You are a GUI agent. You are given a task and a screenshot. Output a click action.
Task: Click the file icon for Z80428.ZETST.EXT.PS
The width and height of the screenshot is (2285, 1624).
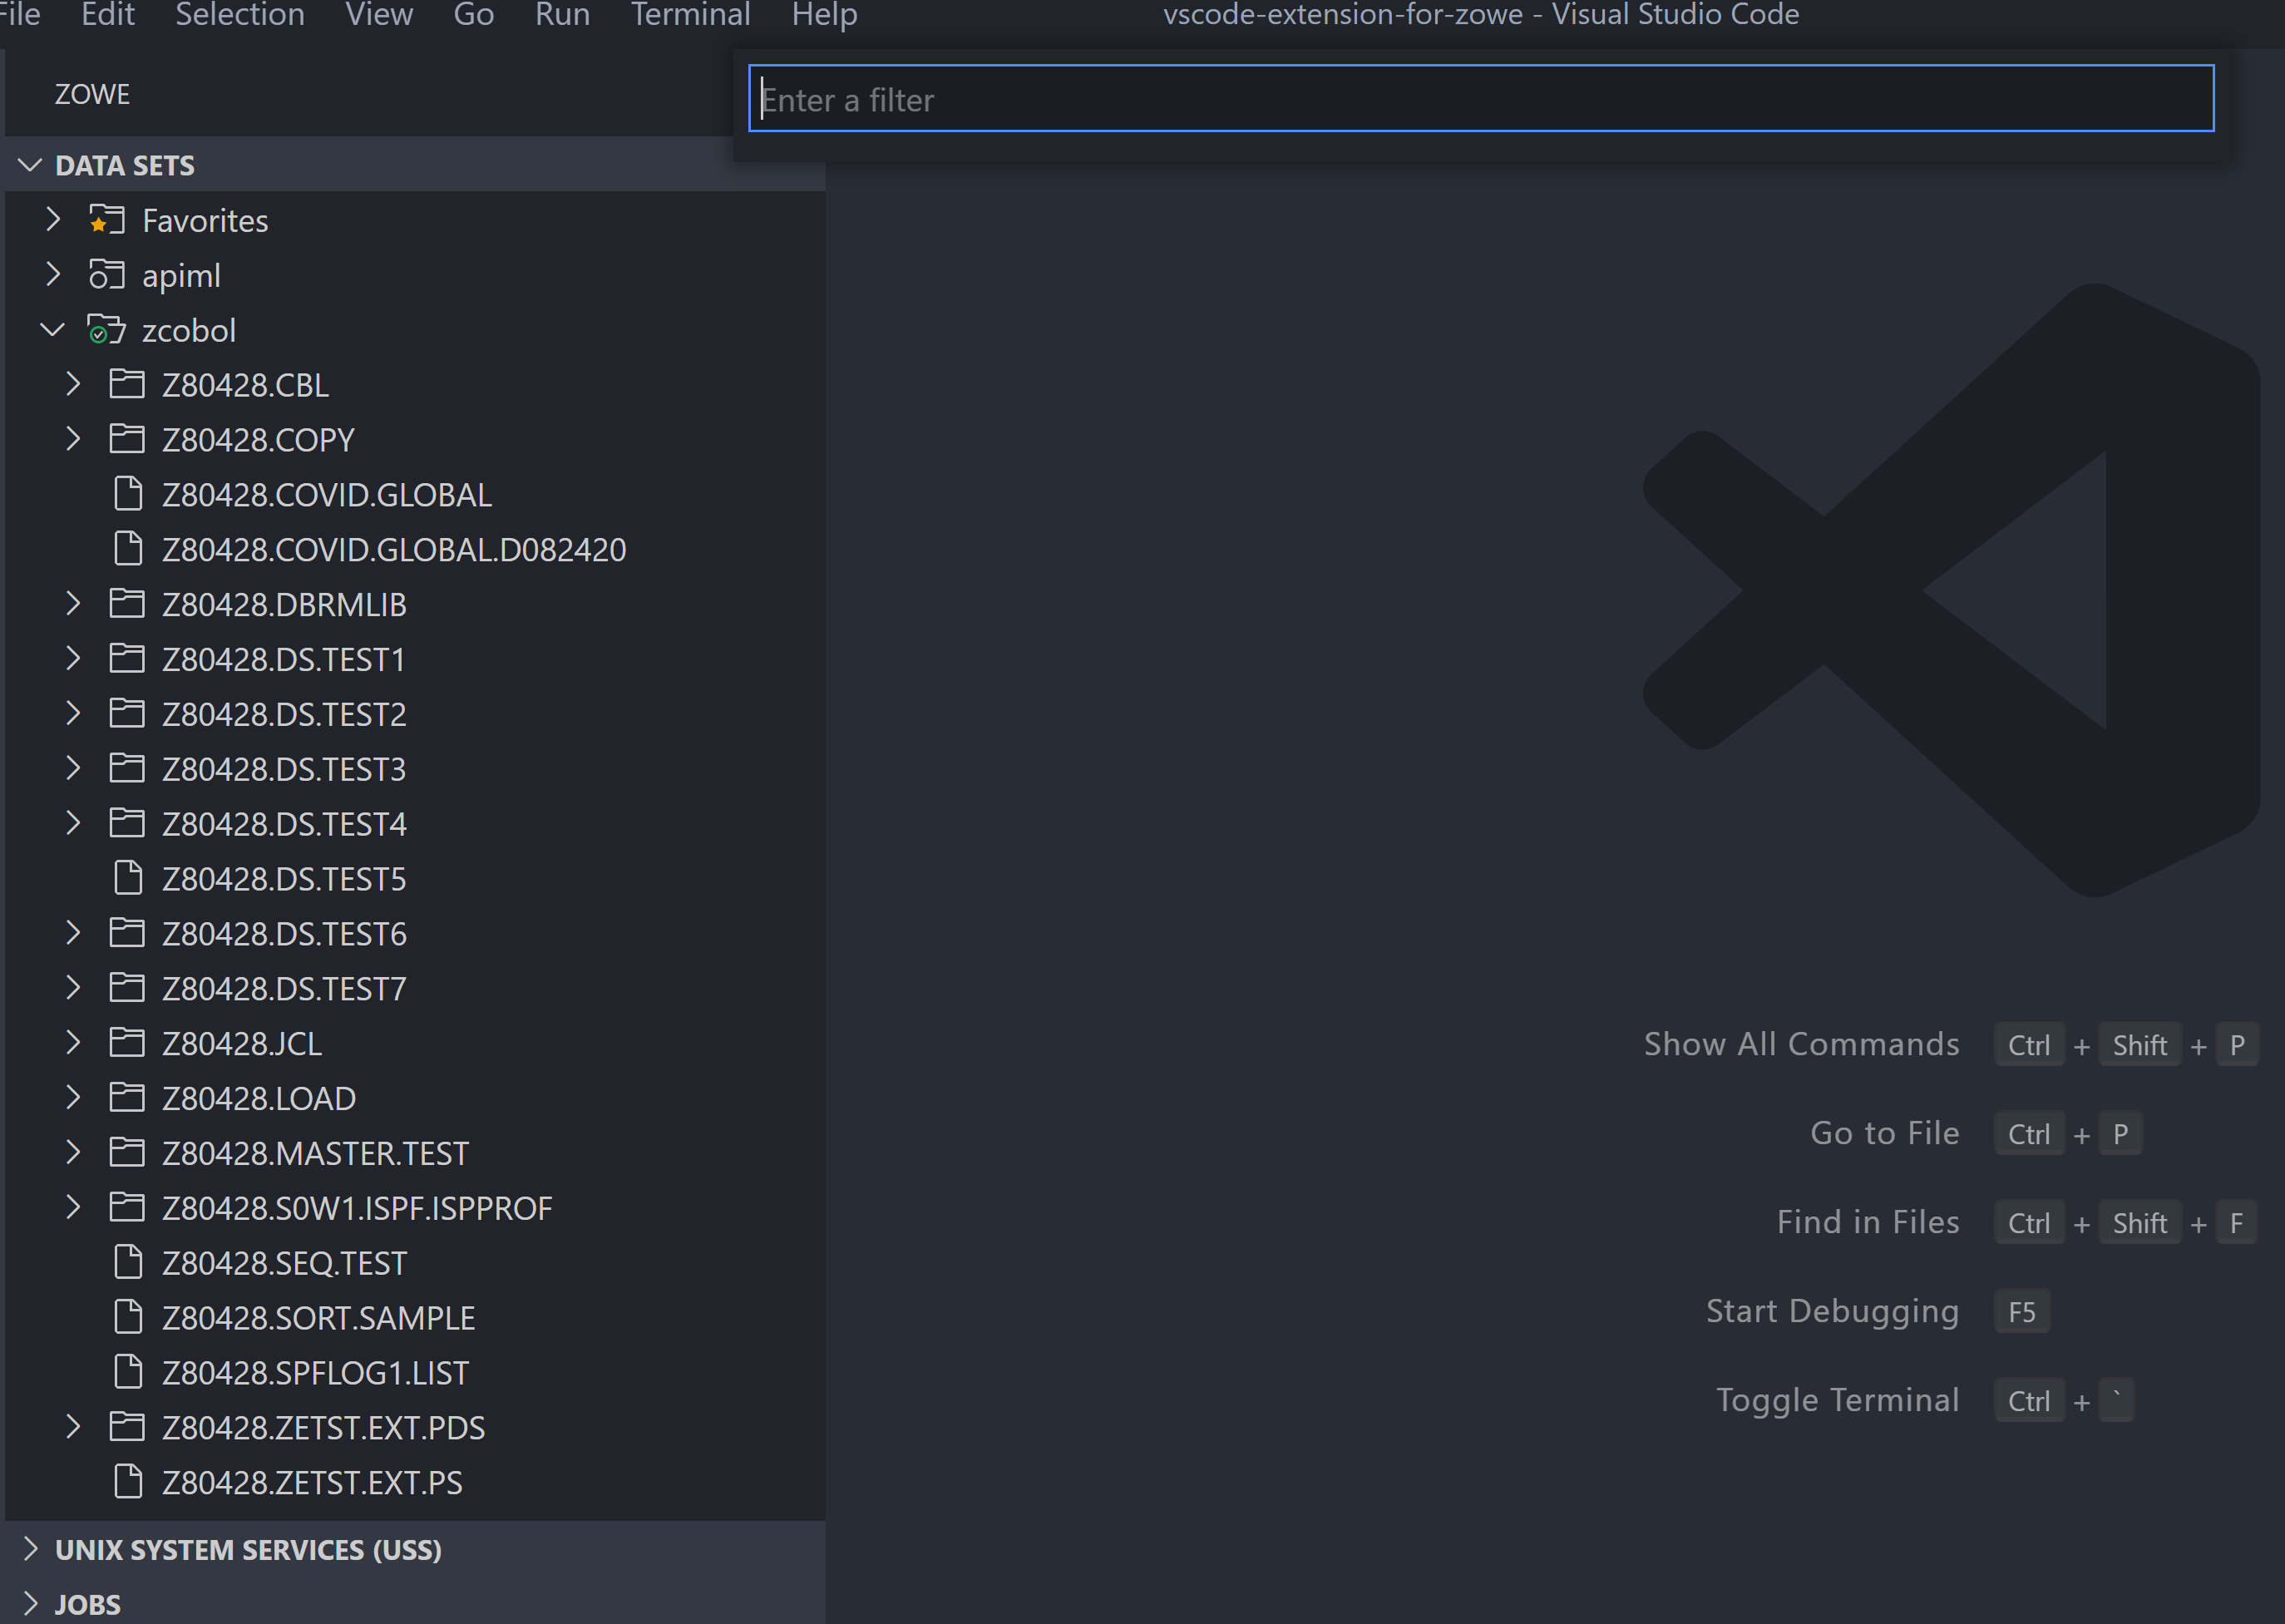coord(128,1482)
